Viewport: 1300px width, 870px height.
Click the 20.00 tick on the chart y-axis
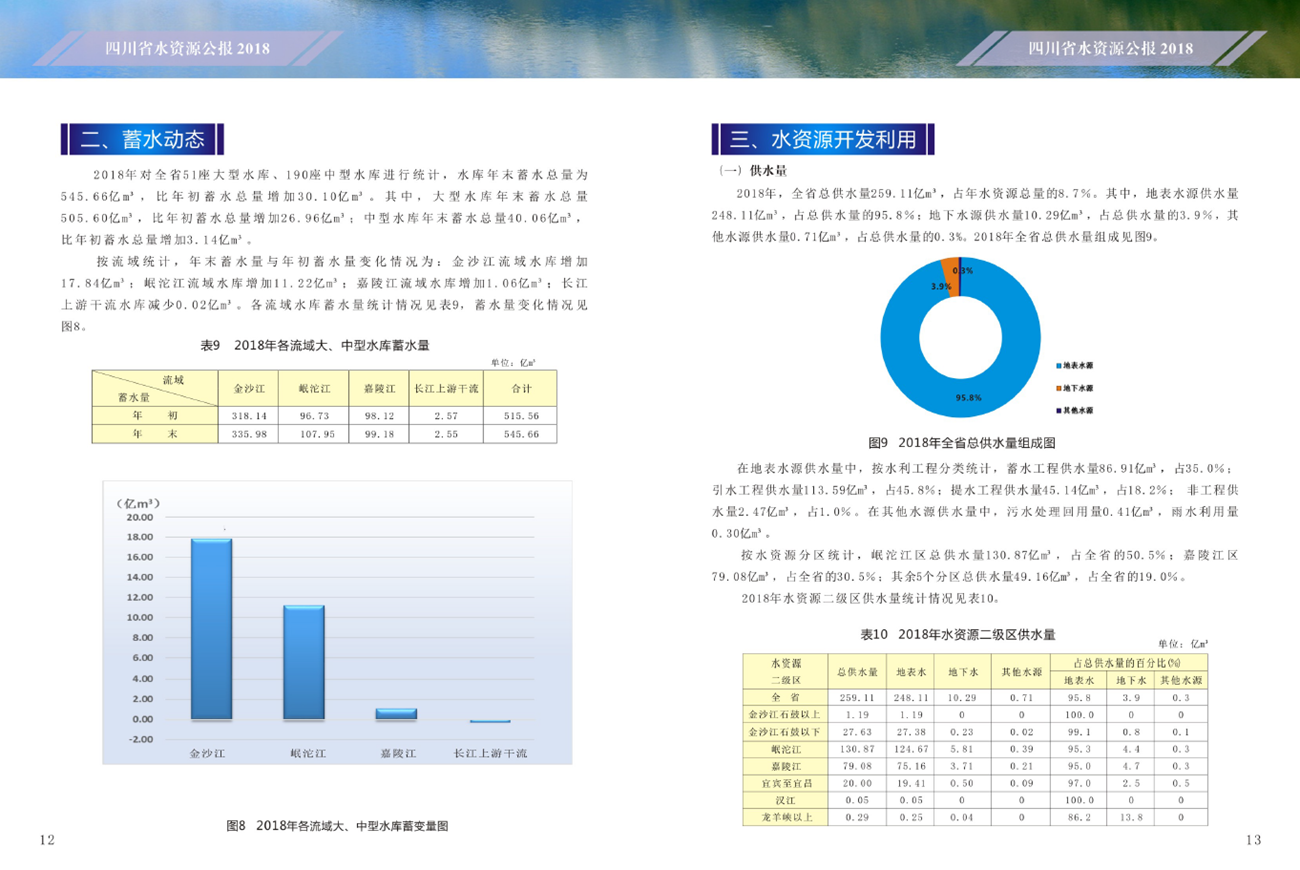[x=139, y=517]
